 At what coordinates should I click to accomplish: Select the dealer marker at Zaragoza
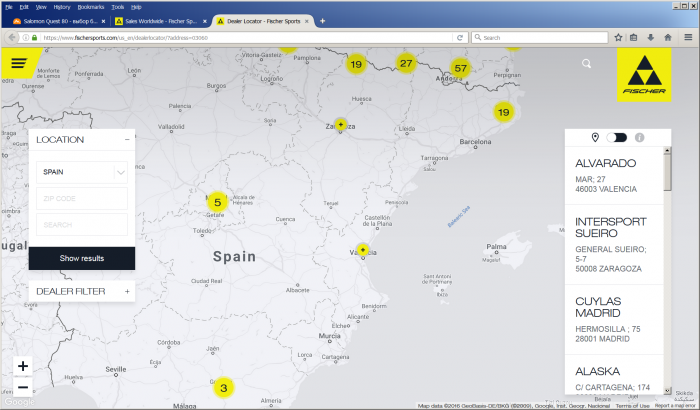(341, 124)
